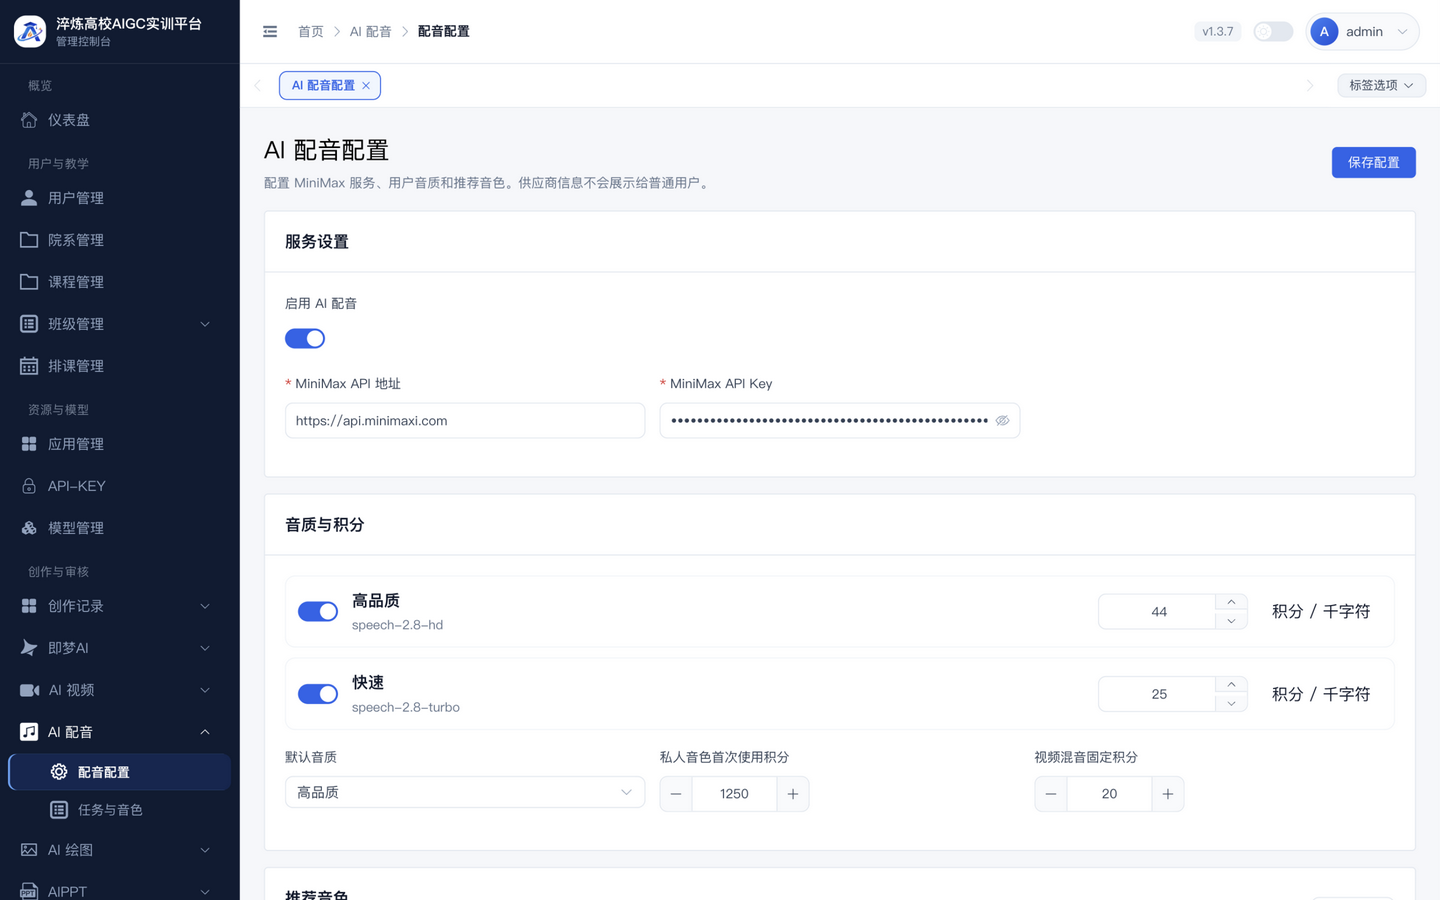This screenshot has height=900, width=1440.
Task: Click the API-KEY lock icon
Action: click(x=29, y=486)
